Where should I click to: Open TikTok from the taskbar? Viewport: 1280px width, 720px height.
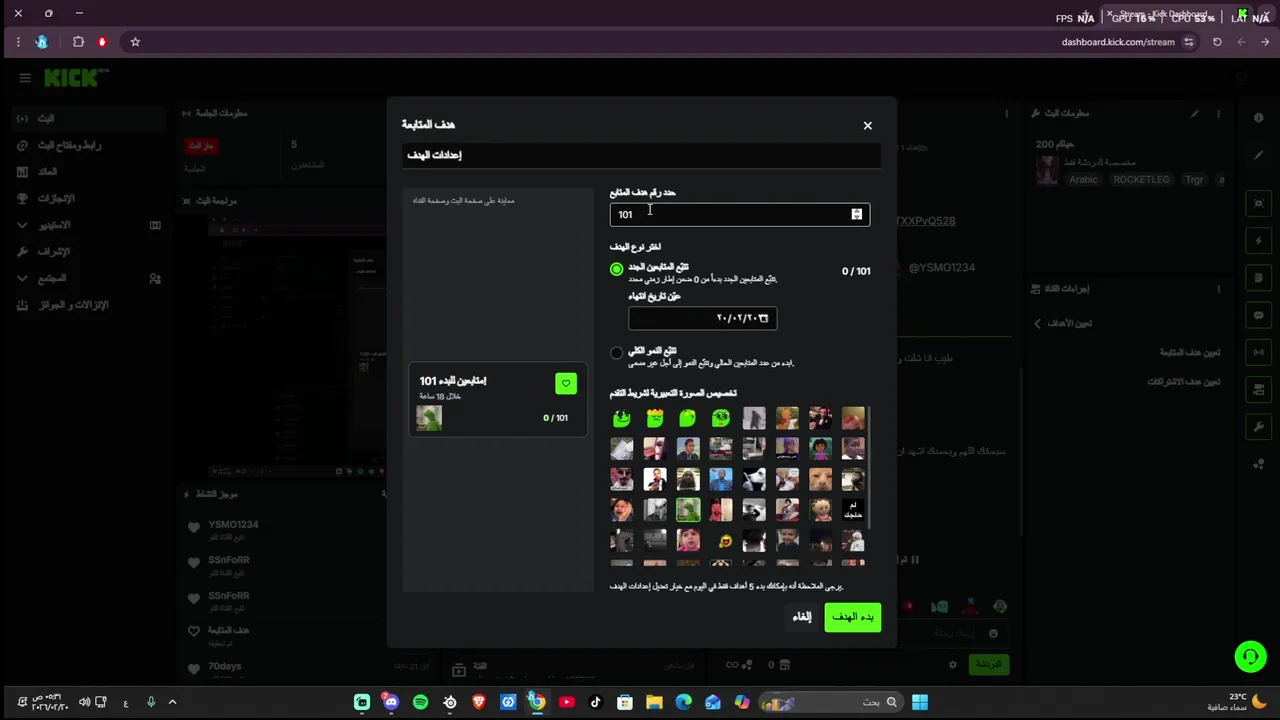pyautogui.click(x=596, y=702)
